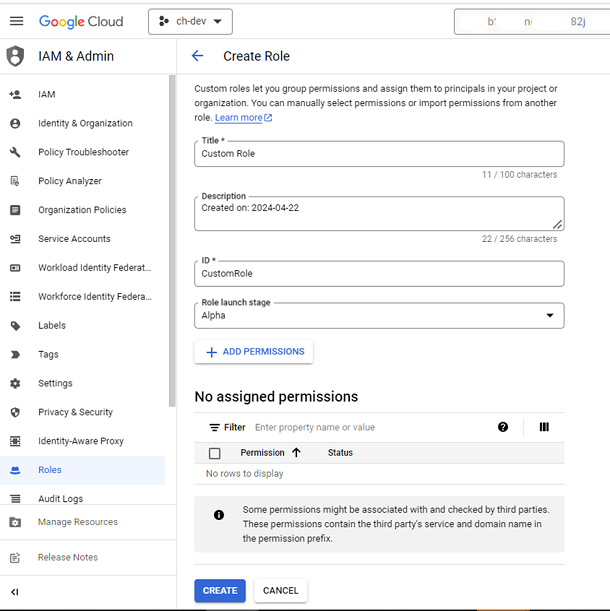Go to Organization Policies in sidebar

pos(82,210)
